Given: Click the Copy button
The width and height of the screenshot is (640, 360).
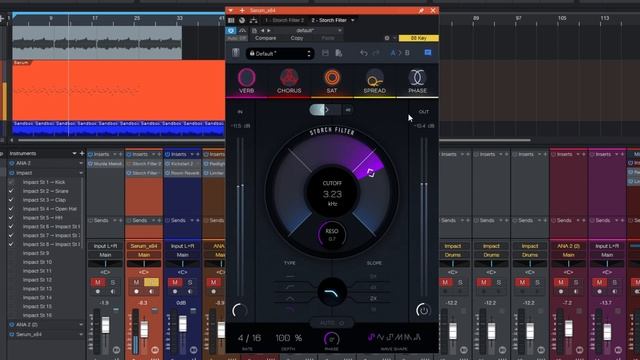Looking at the screenshot, I should tap(297, 38).
